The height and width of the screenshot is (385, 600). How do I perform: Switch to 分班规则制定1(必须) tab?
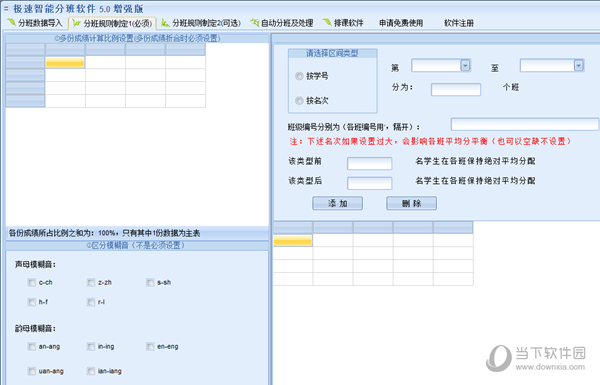tap(112, 24)
